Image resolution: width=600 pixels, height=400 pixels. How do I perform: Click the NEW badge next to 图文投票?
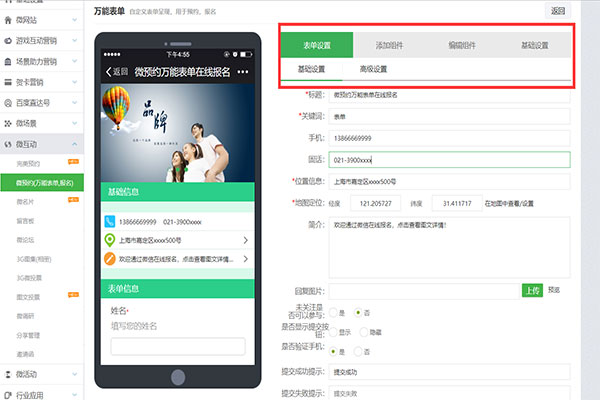73,294
